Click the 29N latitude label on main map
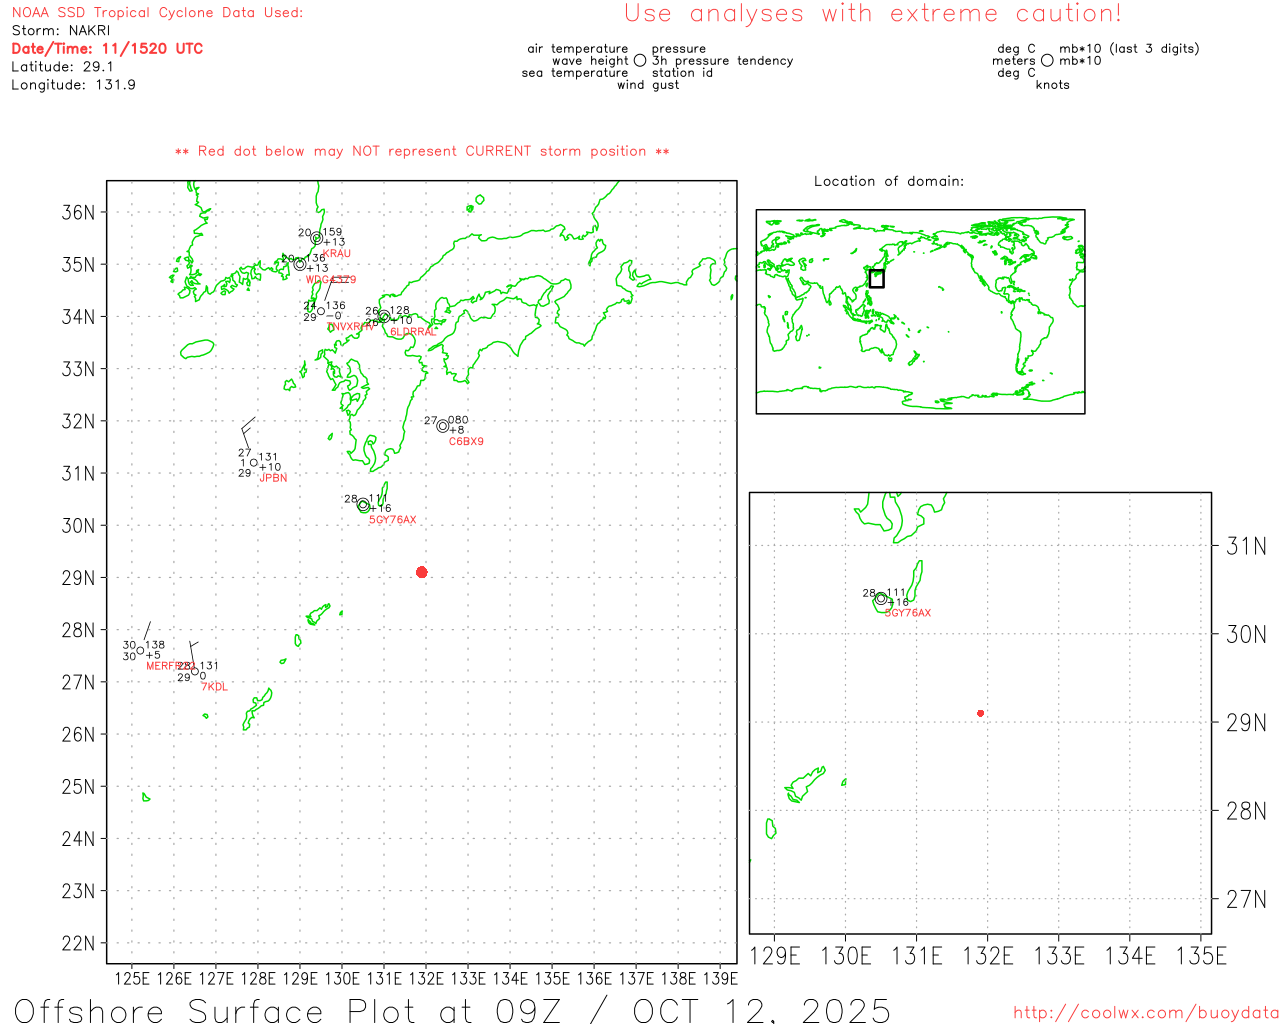This screenshot has height=1024, width=1280. 79,578
